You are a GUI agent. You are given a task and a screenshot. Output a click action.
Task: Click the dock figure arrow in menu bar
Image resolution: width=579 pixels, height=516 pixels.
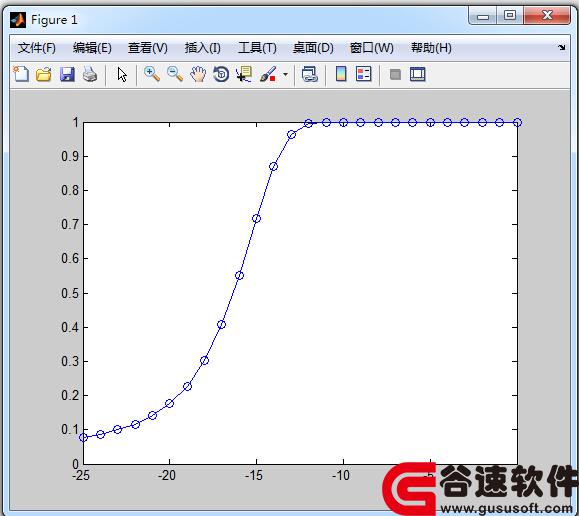click(562, 47)
